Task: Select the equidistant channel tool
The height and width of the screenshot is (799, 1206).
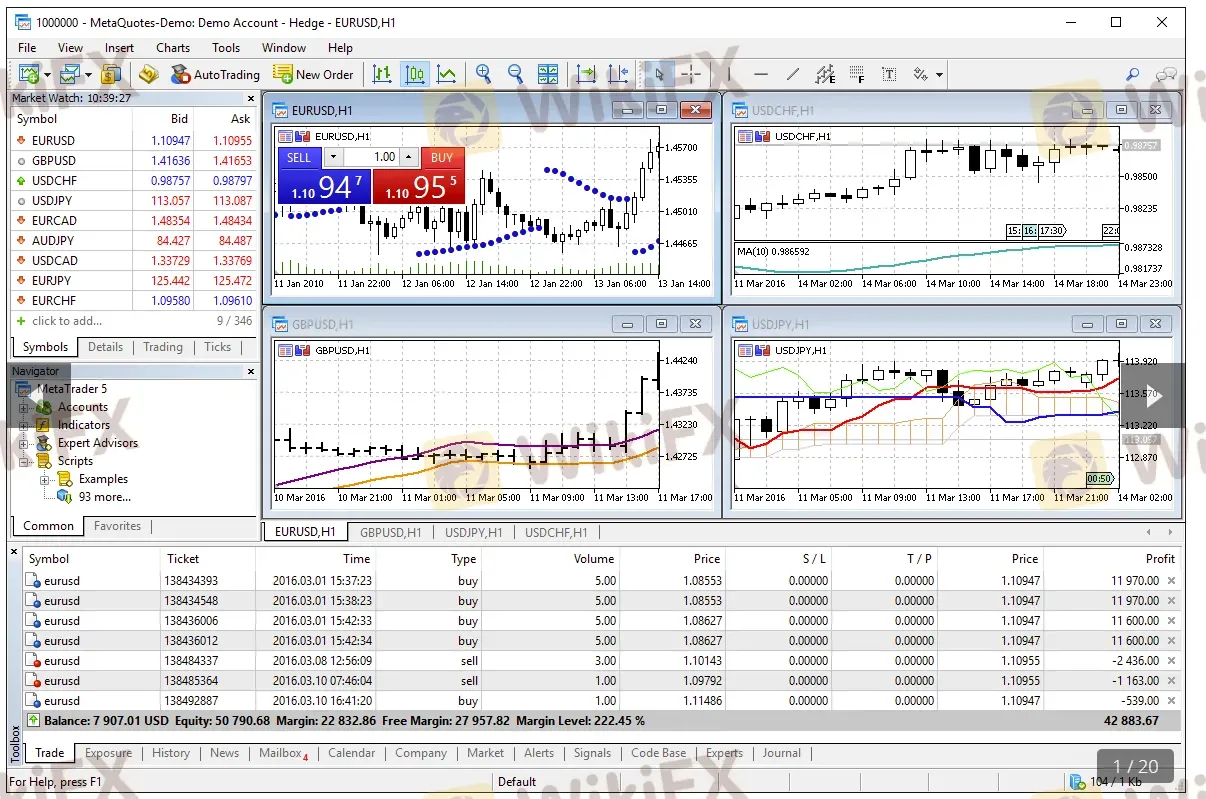Action: coord(825,74)
